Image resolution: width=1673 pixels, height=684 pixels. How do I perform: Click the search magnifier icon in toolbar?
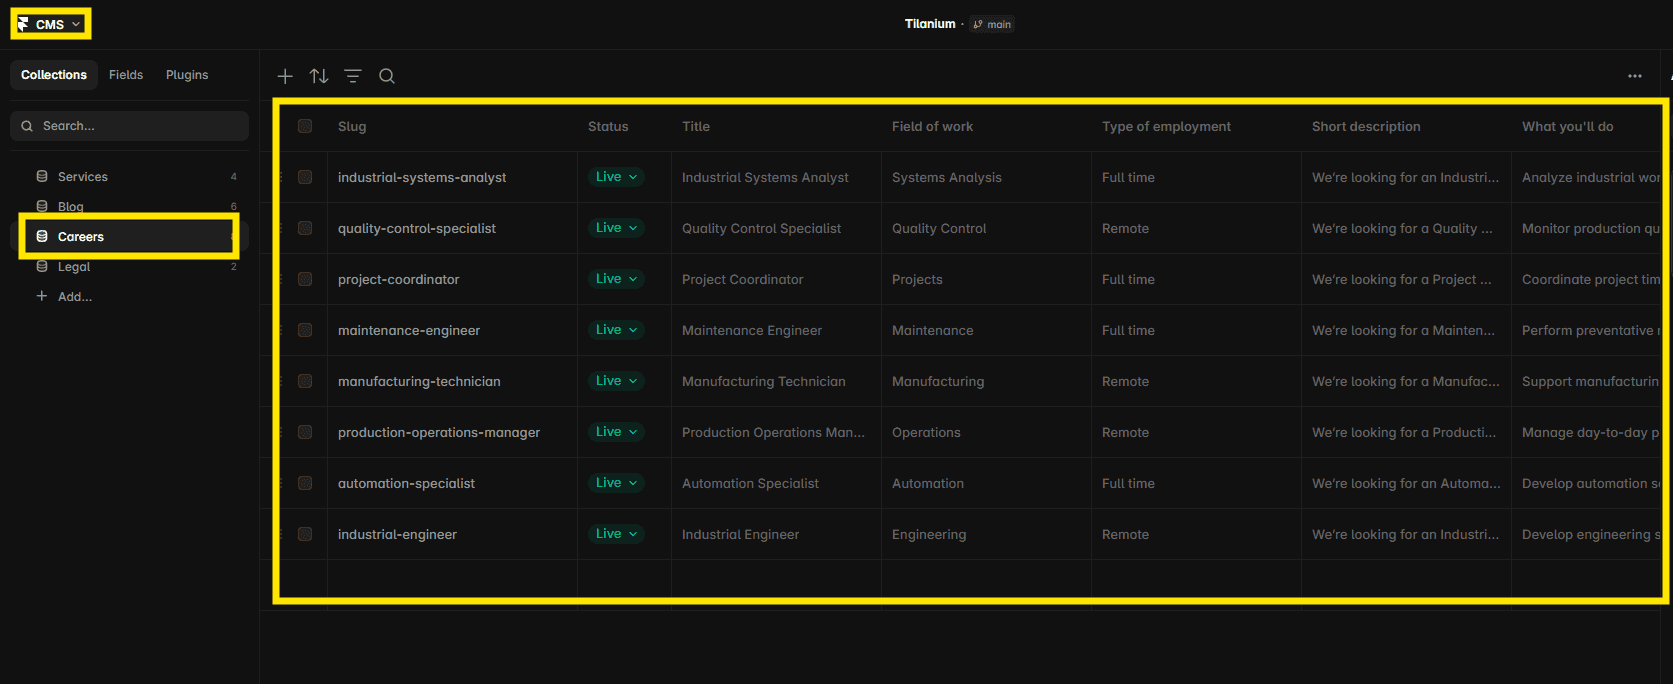pos(387,76)
